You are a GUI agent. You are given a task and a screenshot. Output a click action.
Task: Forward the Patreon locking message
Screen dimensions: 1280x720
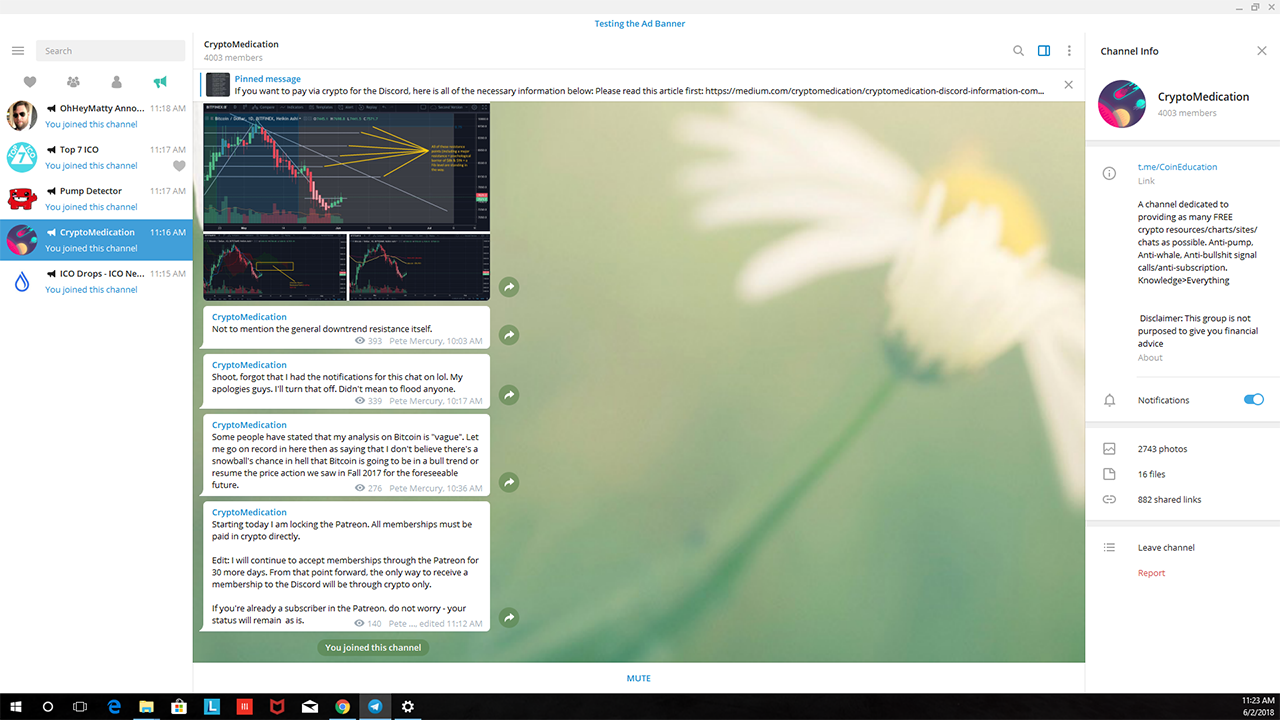click(509, 618)
